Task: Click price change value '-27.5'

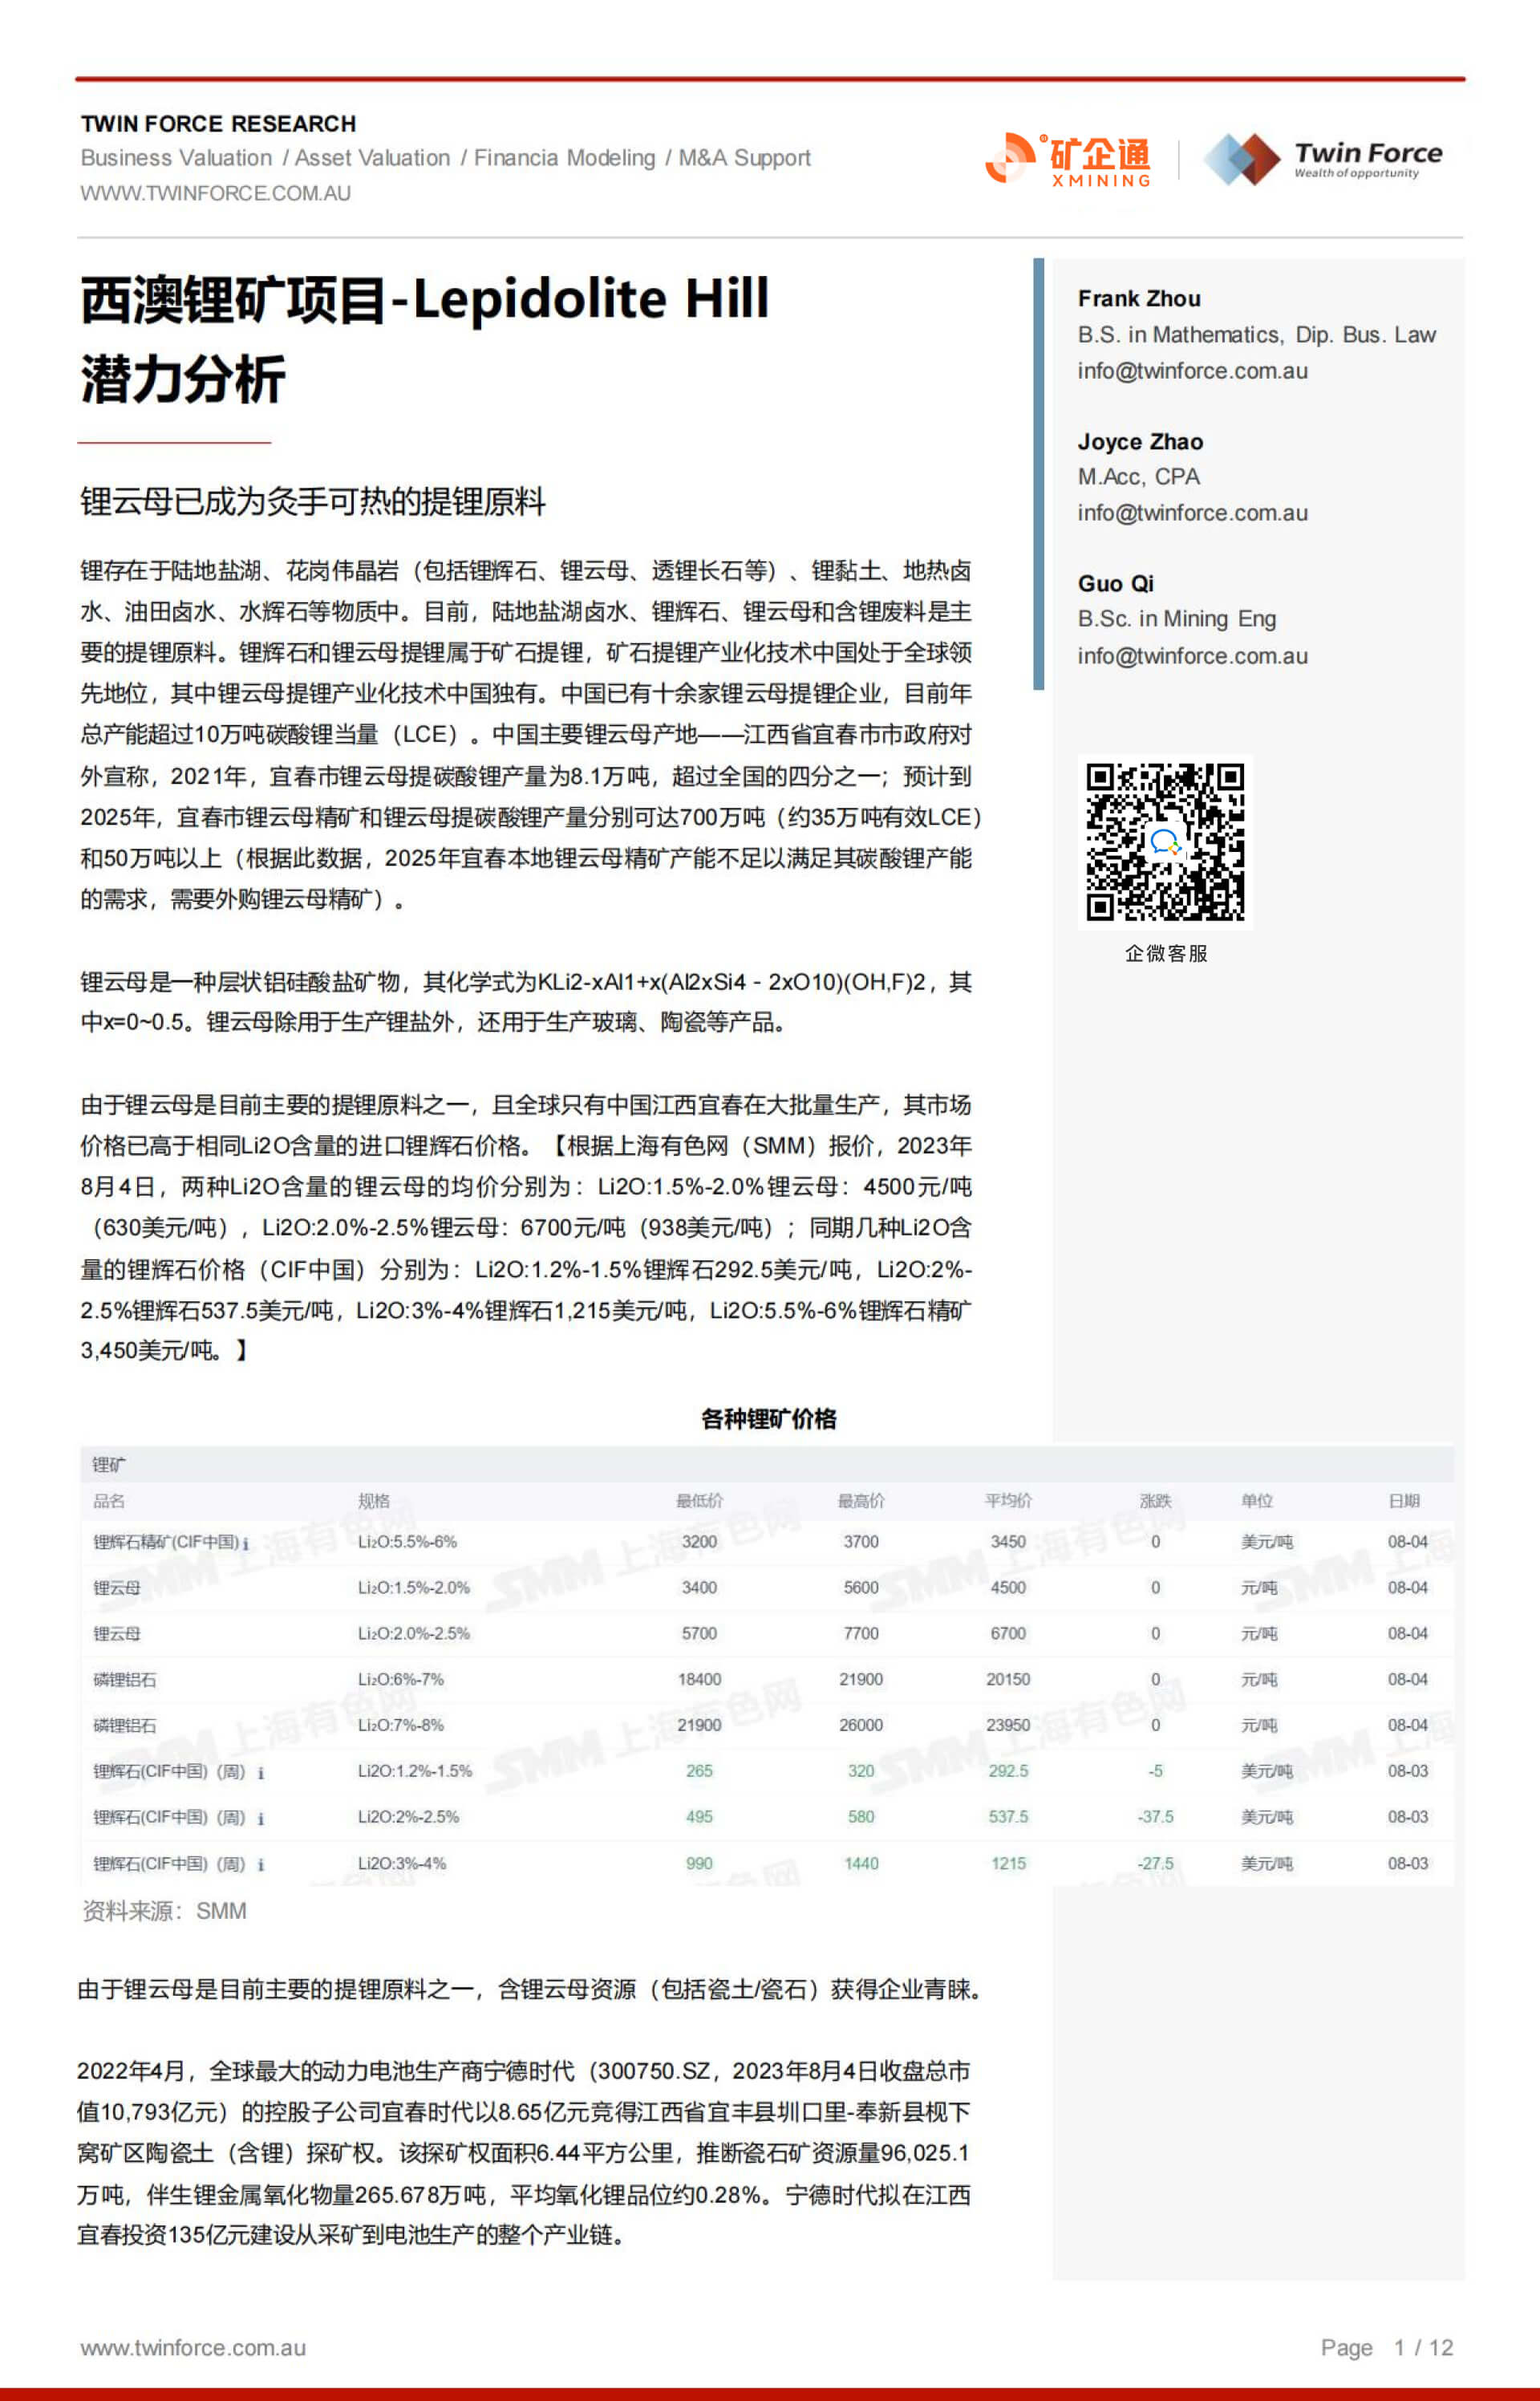Action: (1155, 1864)
